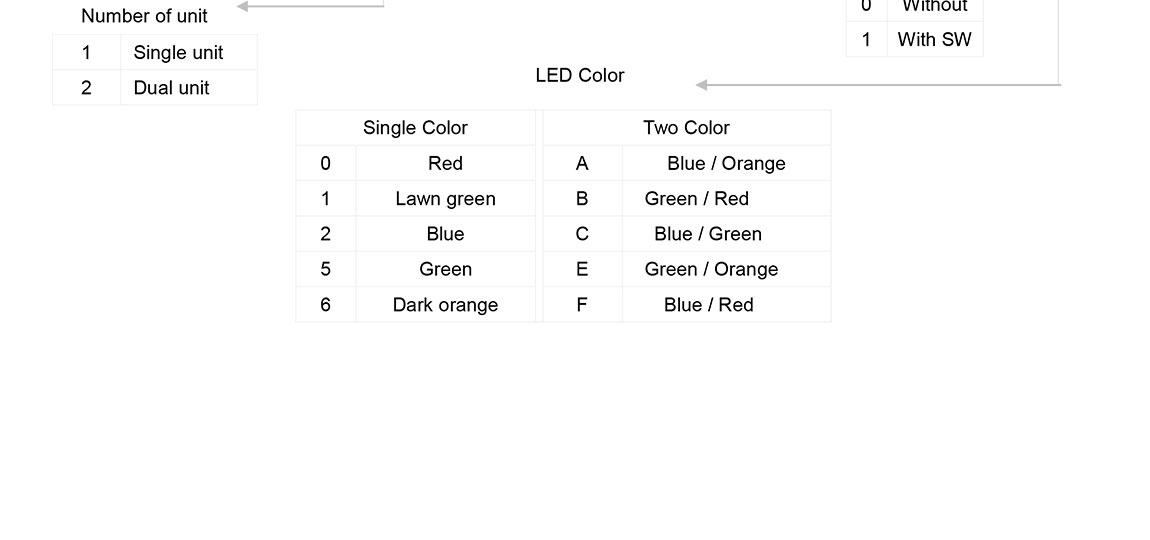This screenshot has width=1150, height=540.
Task: Click the arrowhead pointing to LED Color
Action: coord(702,85)
